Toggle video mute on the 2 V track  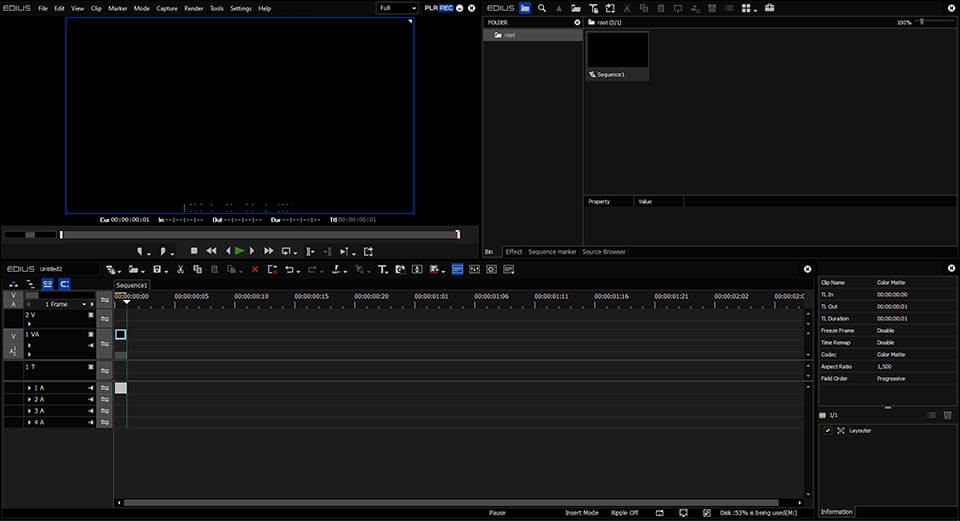coord(90,315)
